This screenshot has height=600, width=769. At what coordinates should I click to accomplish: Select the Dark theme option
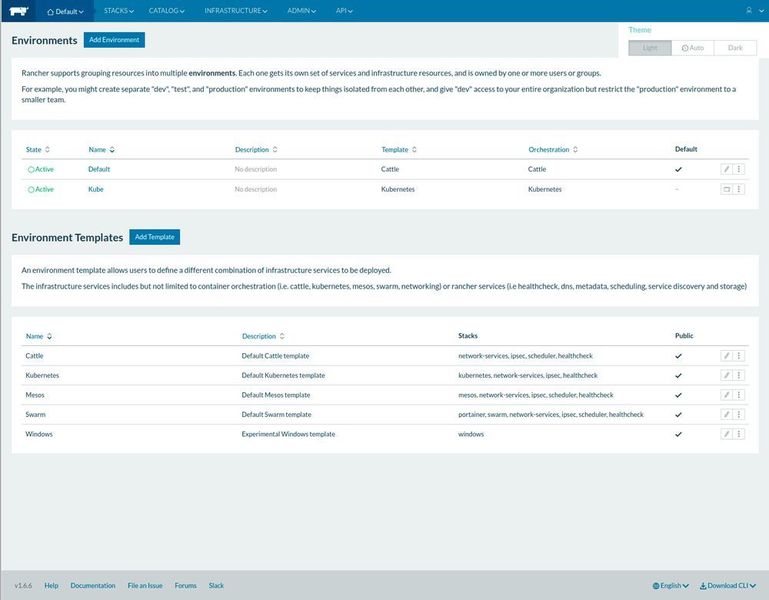[735, 48]
